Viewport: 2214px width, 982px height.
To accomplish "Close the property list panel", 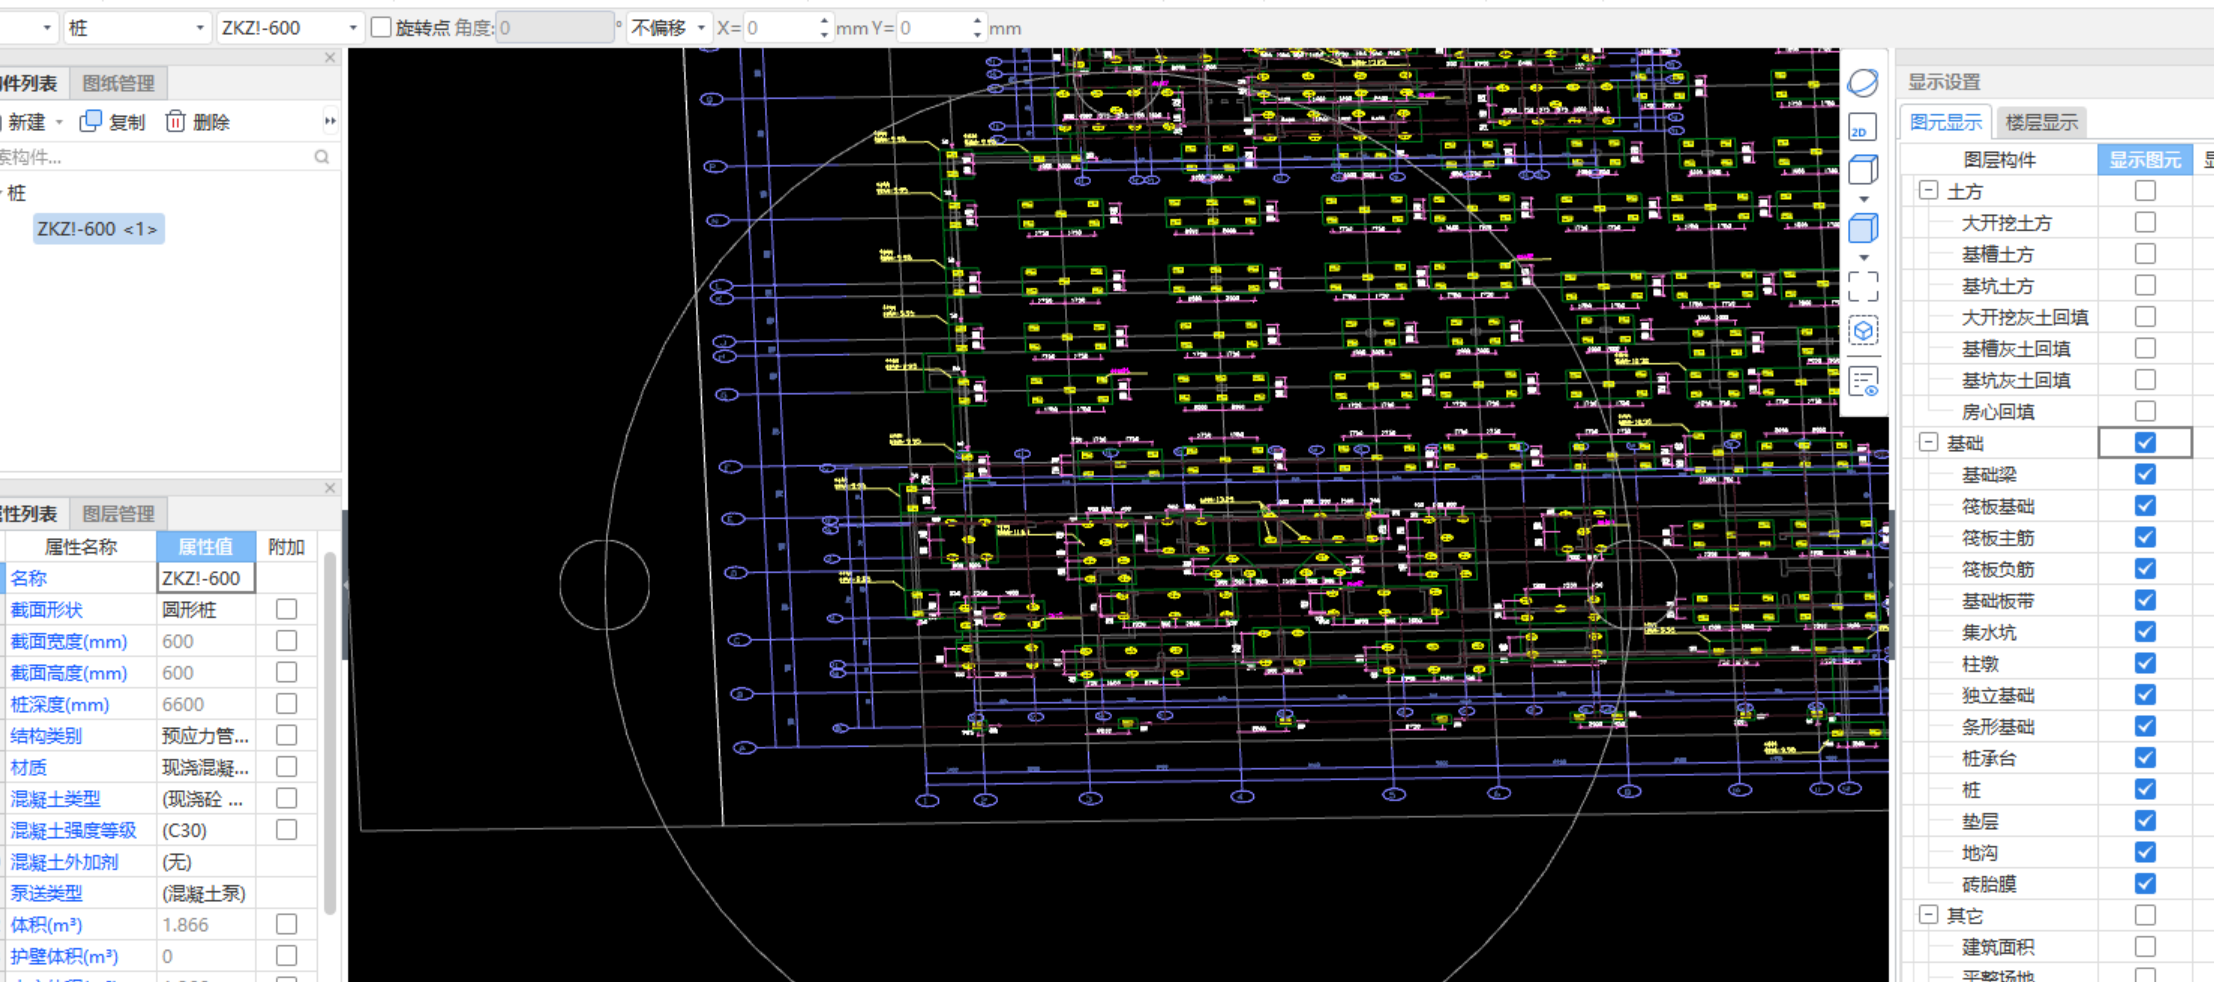I will [330, 488].
